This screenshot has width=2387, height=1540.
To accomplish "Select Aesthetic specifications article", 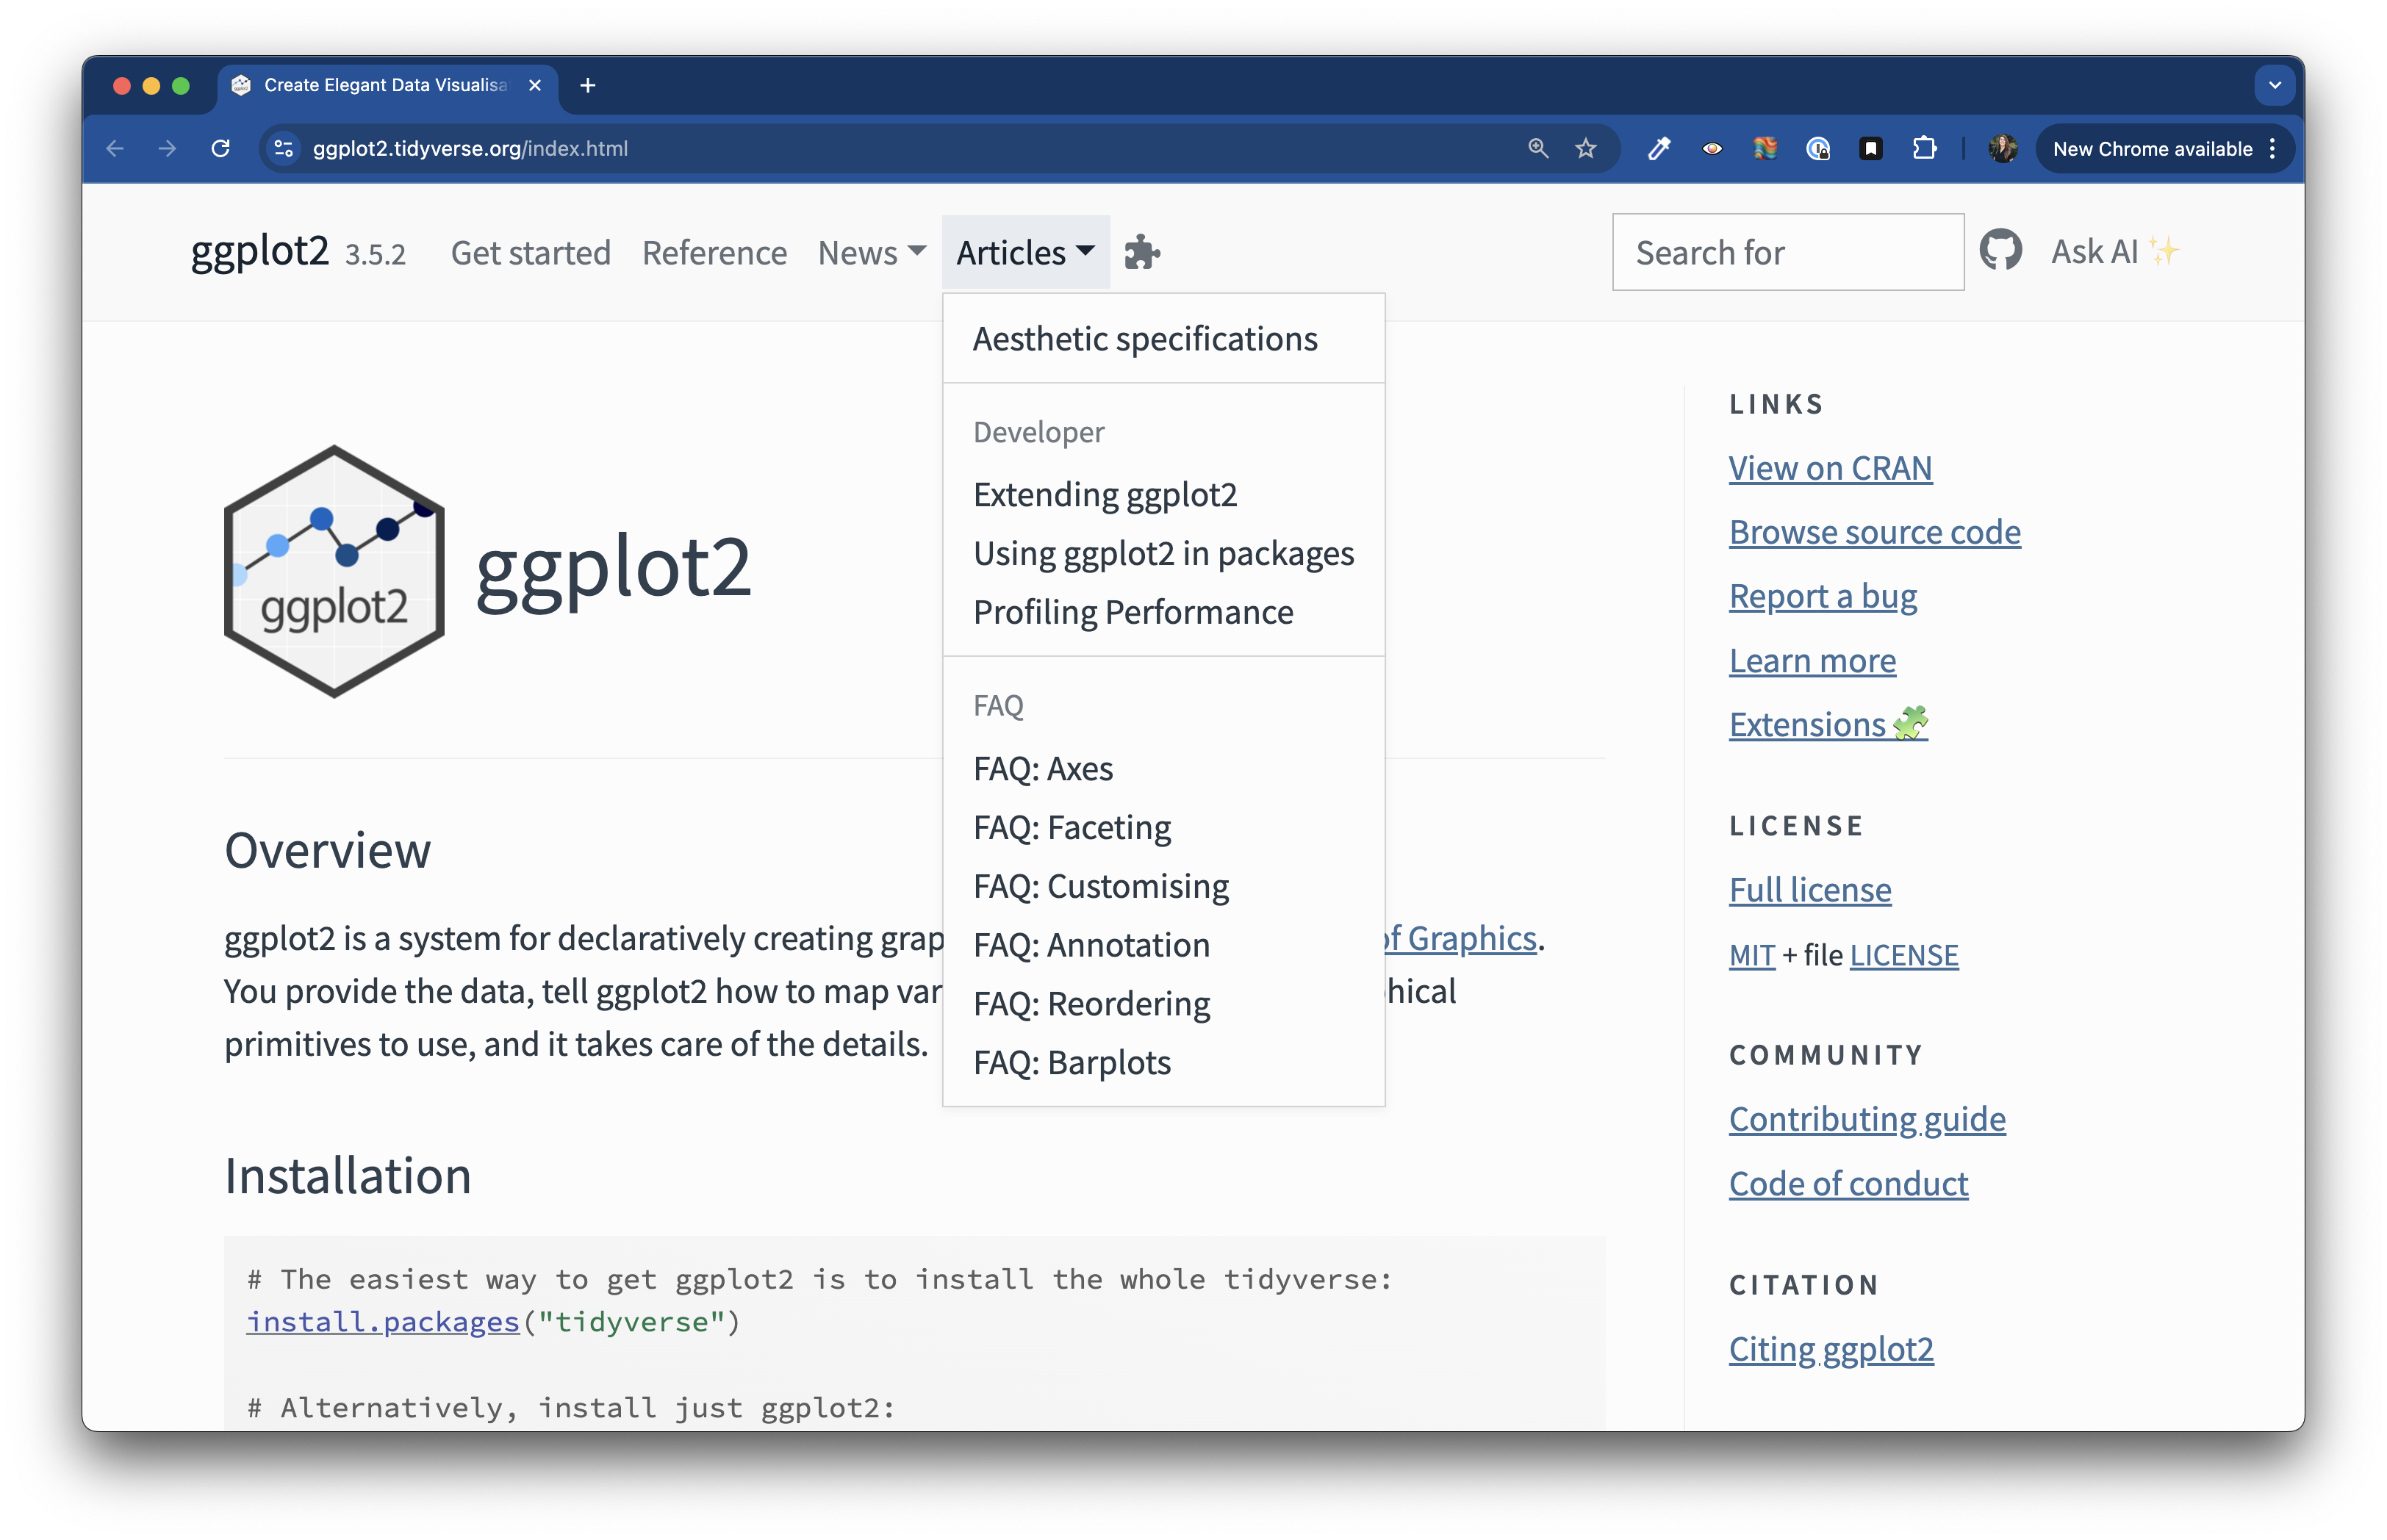I will point(1144,339).
